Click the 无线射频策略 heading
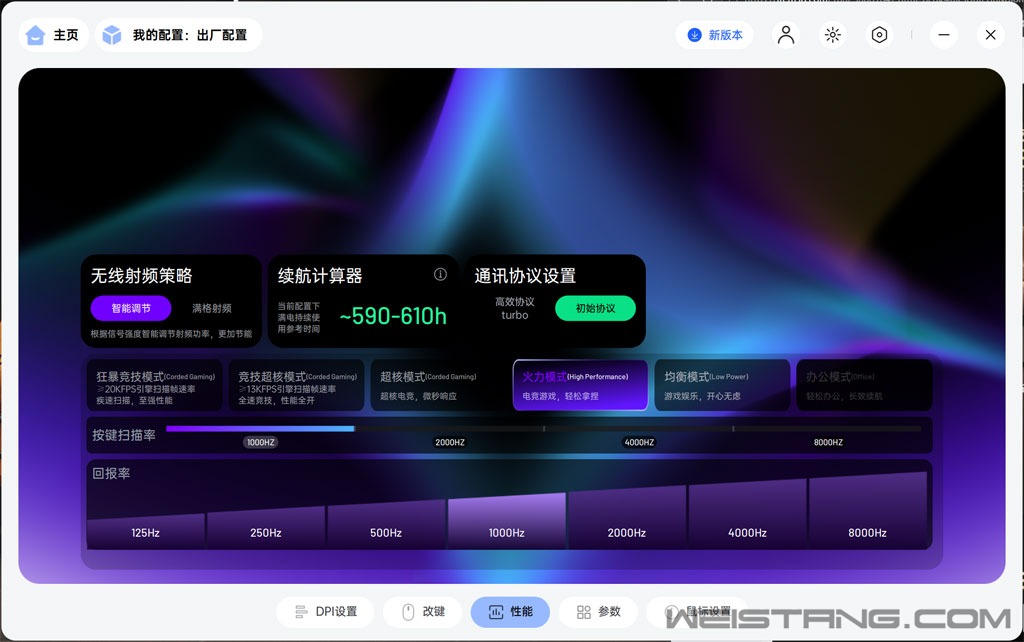Screen dimensions: 1024x642 [x=142, y=276]
